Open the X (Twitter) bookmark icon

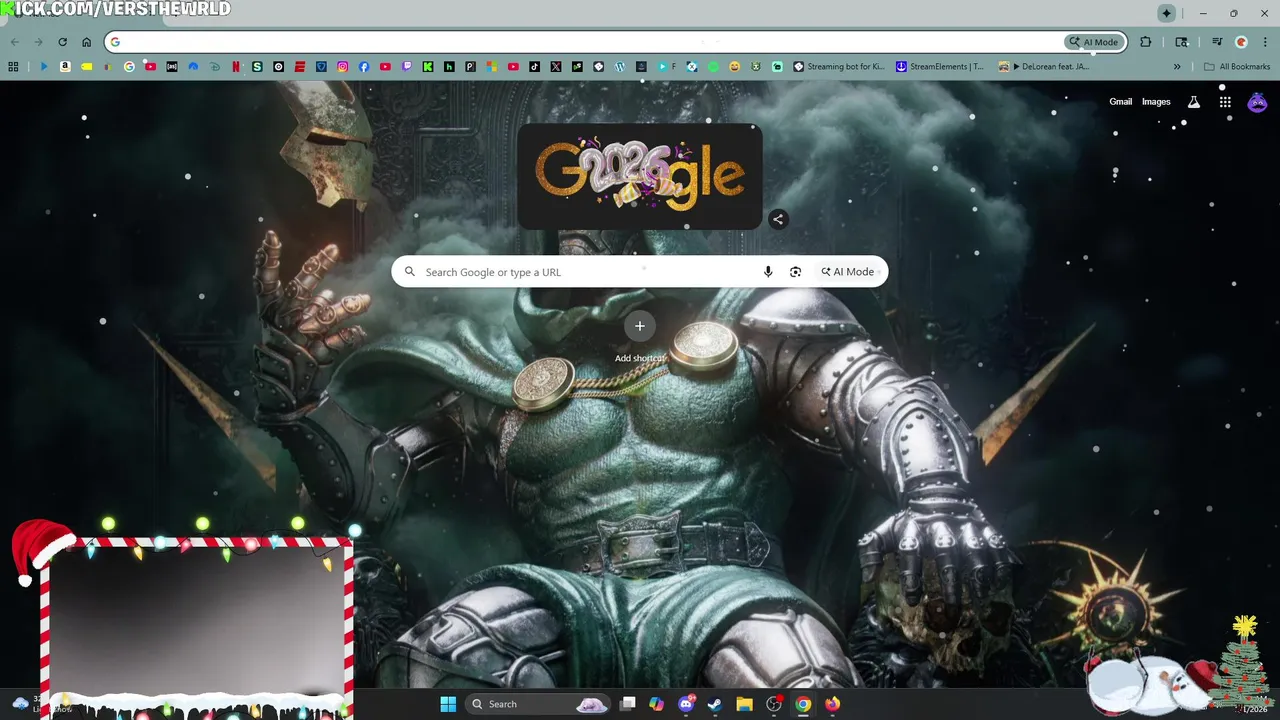tap(556, 67)
